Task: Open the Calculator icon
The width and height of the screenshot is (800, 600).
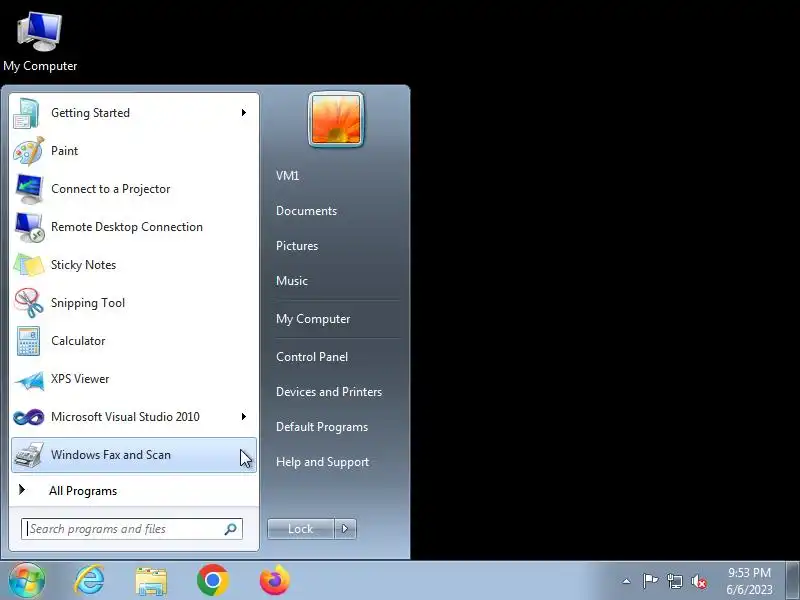Action: (28, 341)
